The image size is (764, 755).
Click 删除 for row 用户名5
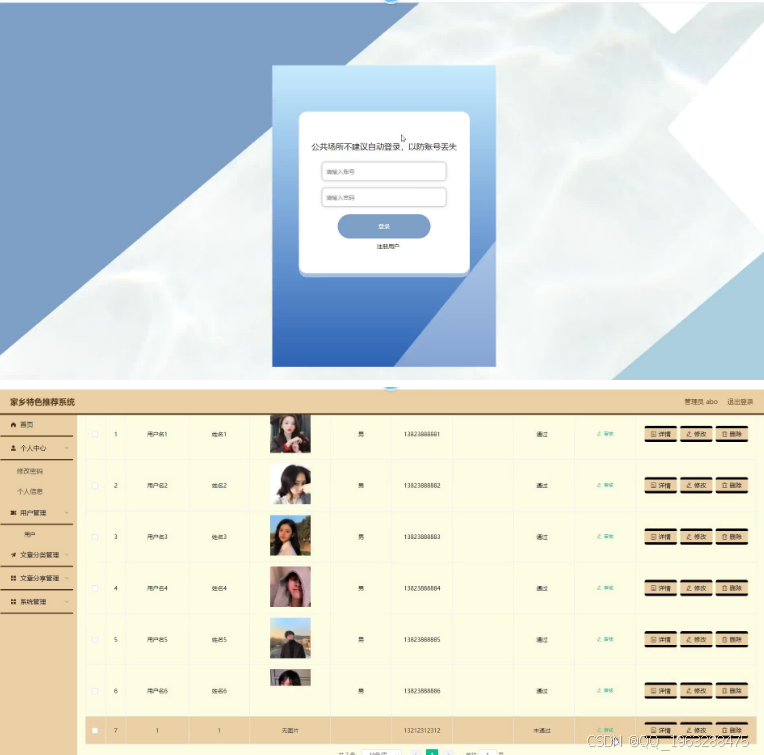pyautogui.click(x=732, y=640)
